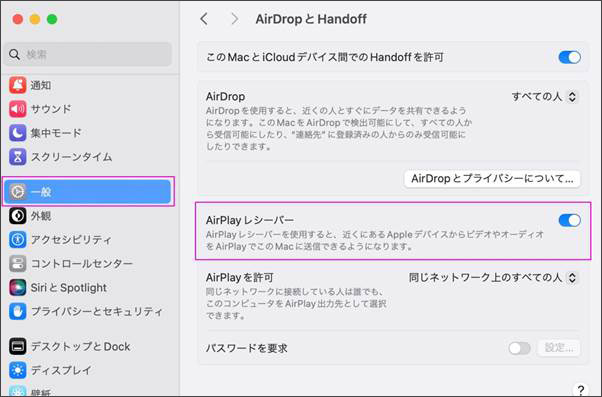The width and height of the screenshot is (602, 397).
Task: Click the green zoom window button
Action: tap(52, 19)
